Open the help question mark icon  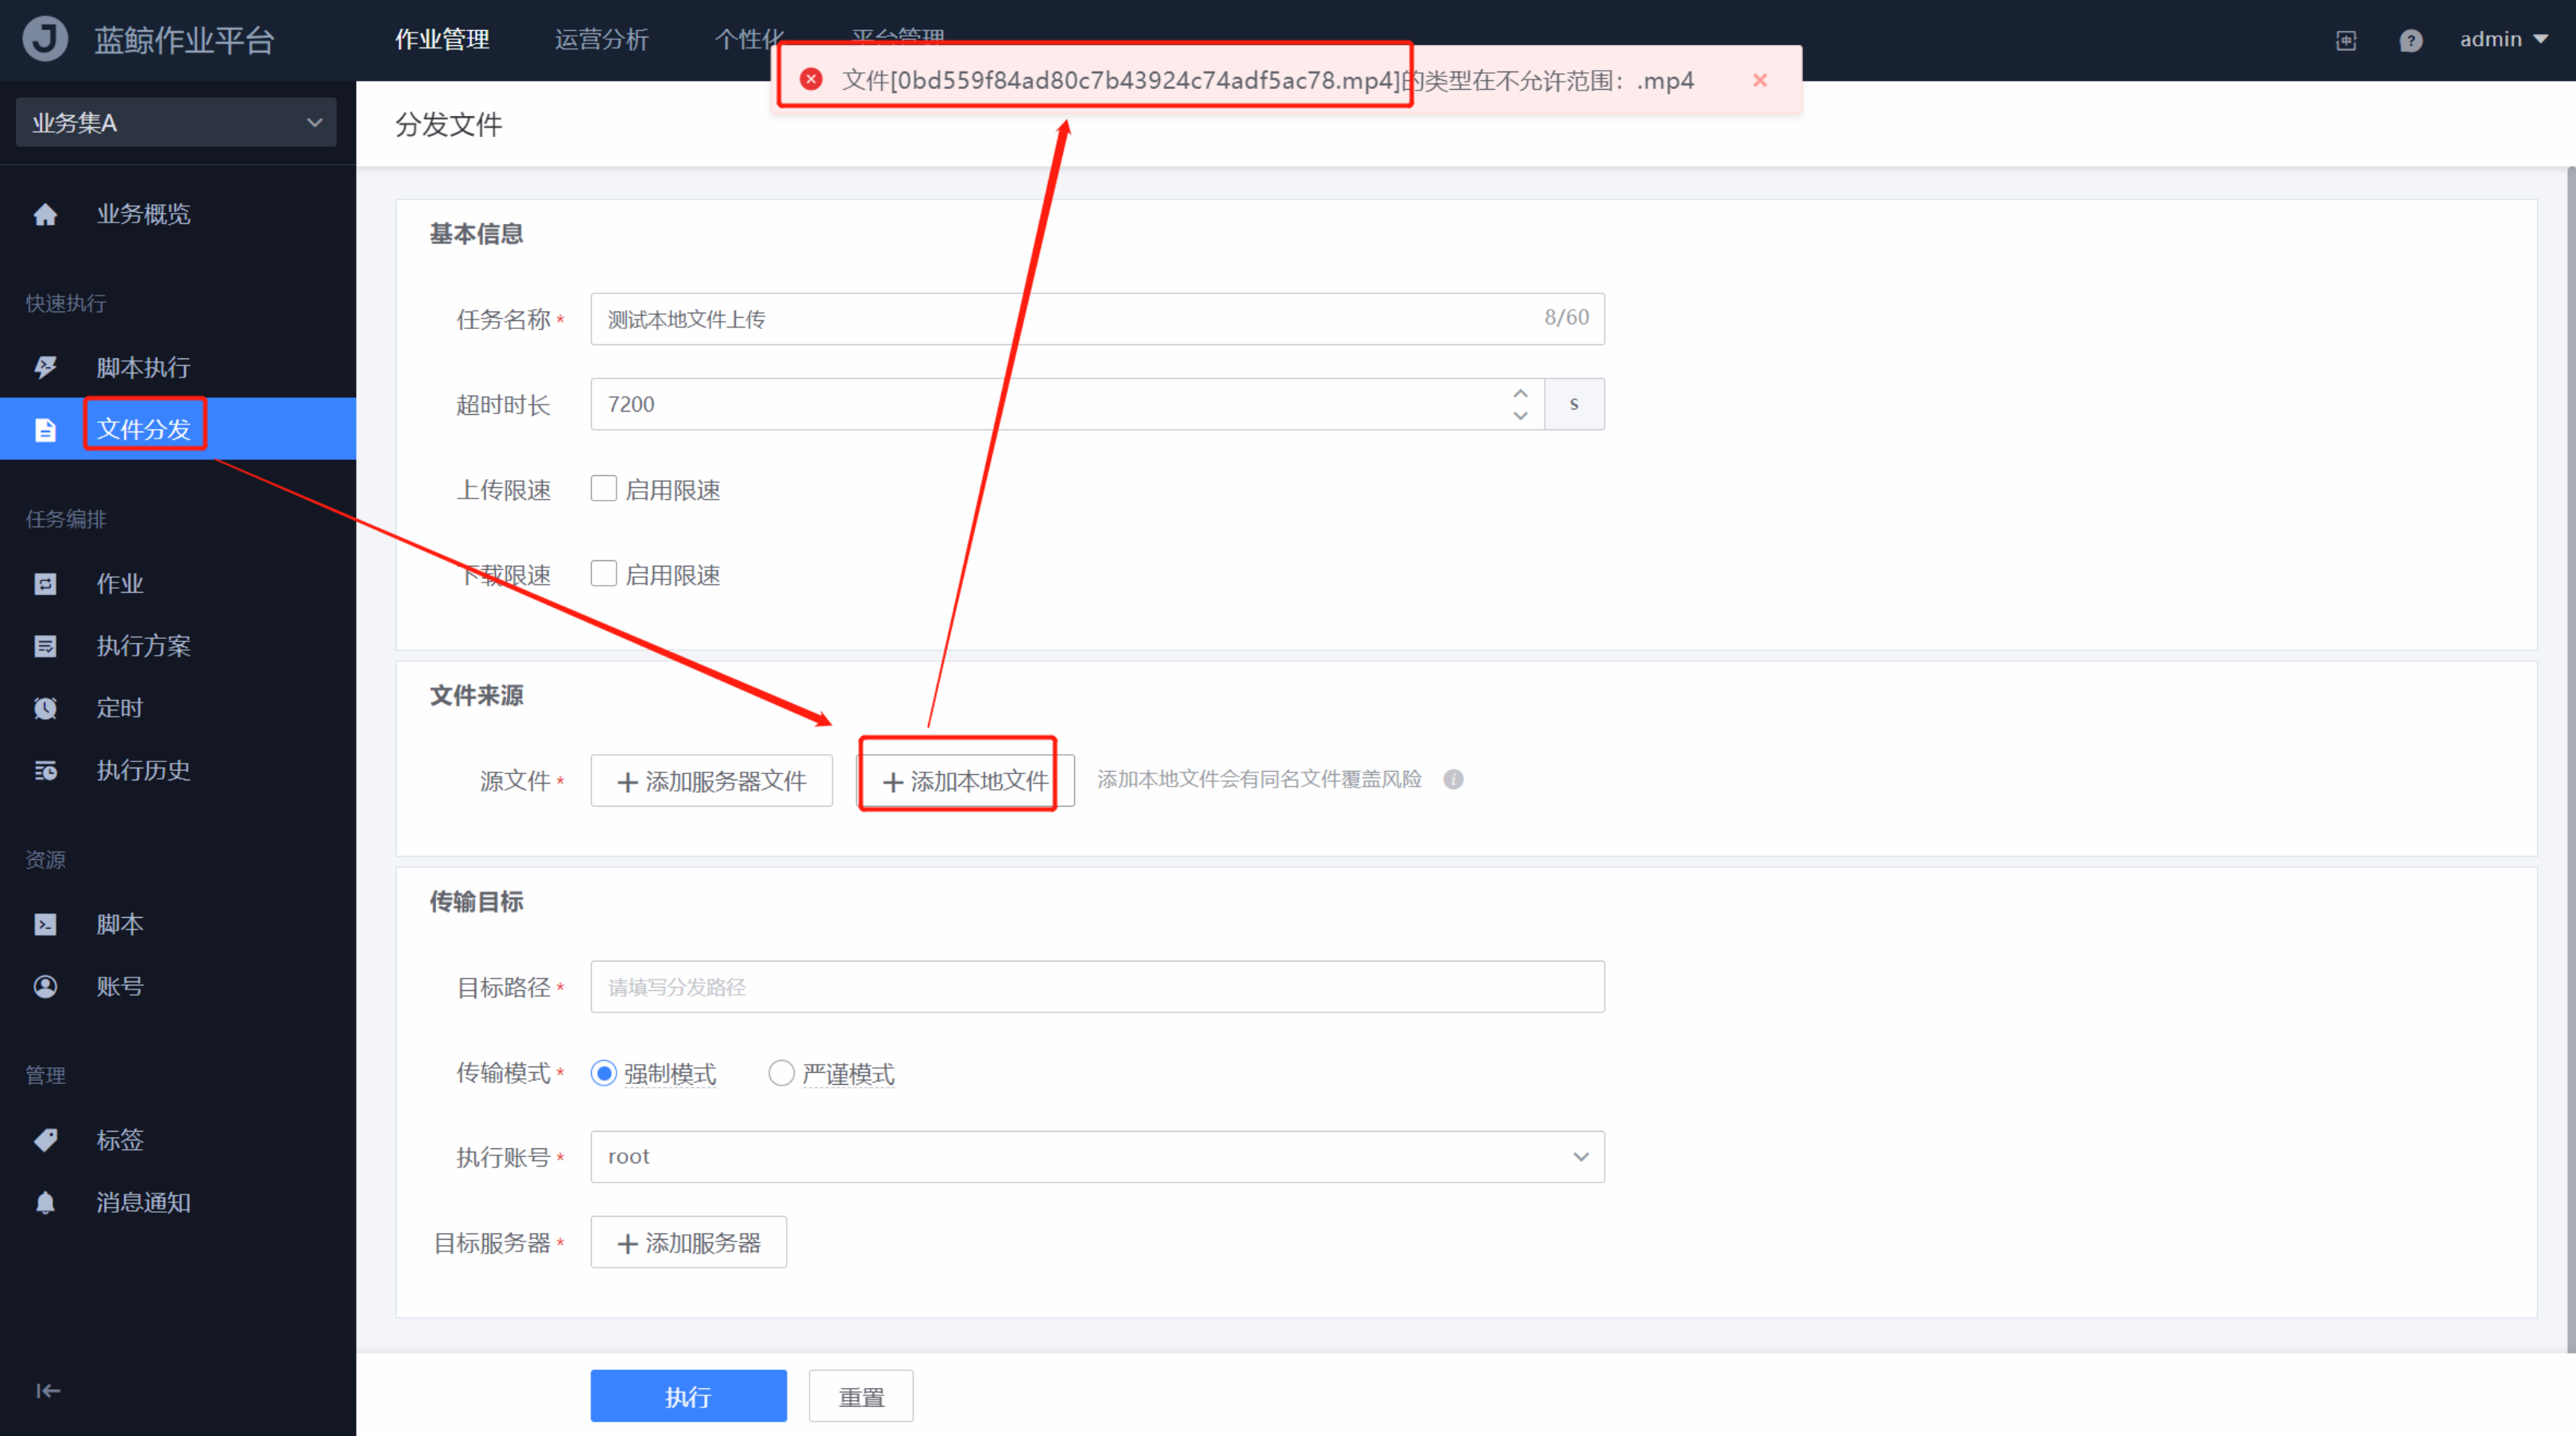click(x=2410, y=41)
